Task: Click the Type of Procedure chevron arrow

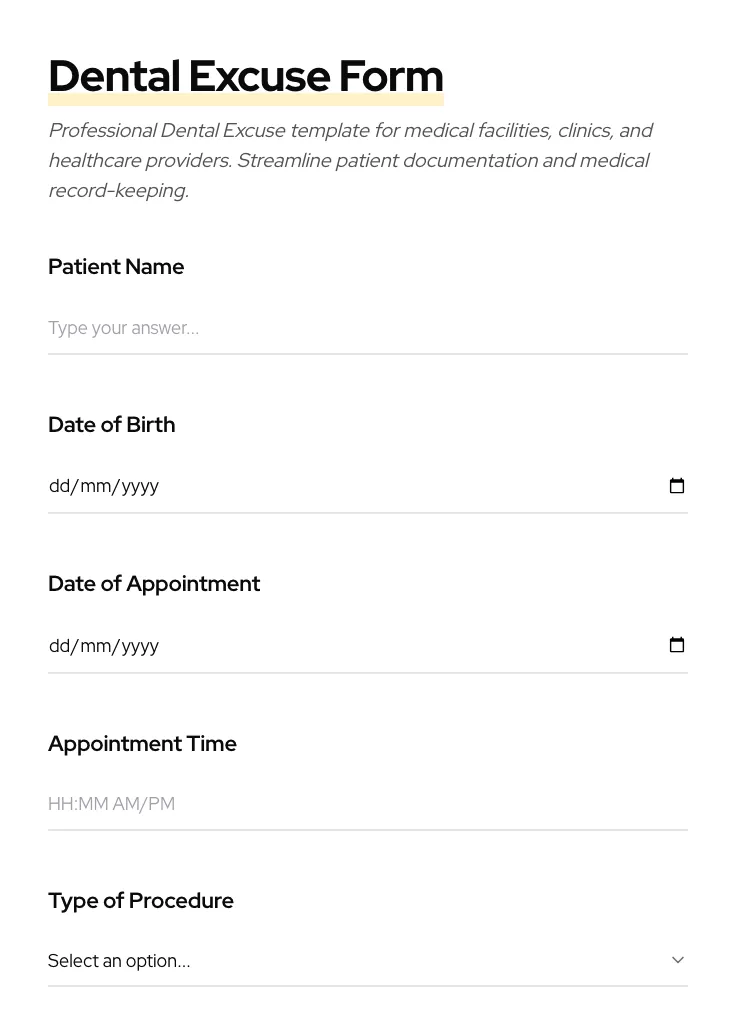Action: click(677, 960)
